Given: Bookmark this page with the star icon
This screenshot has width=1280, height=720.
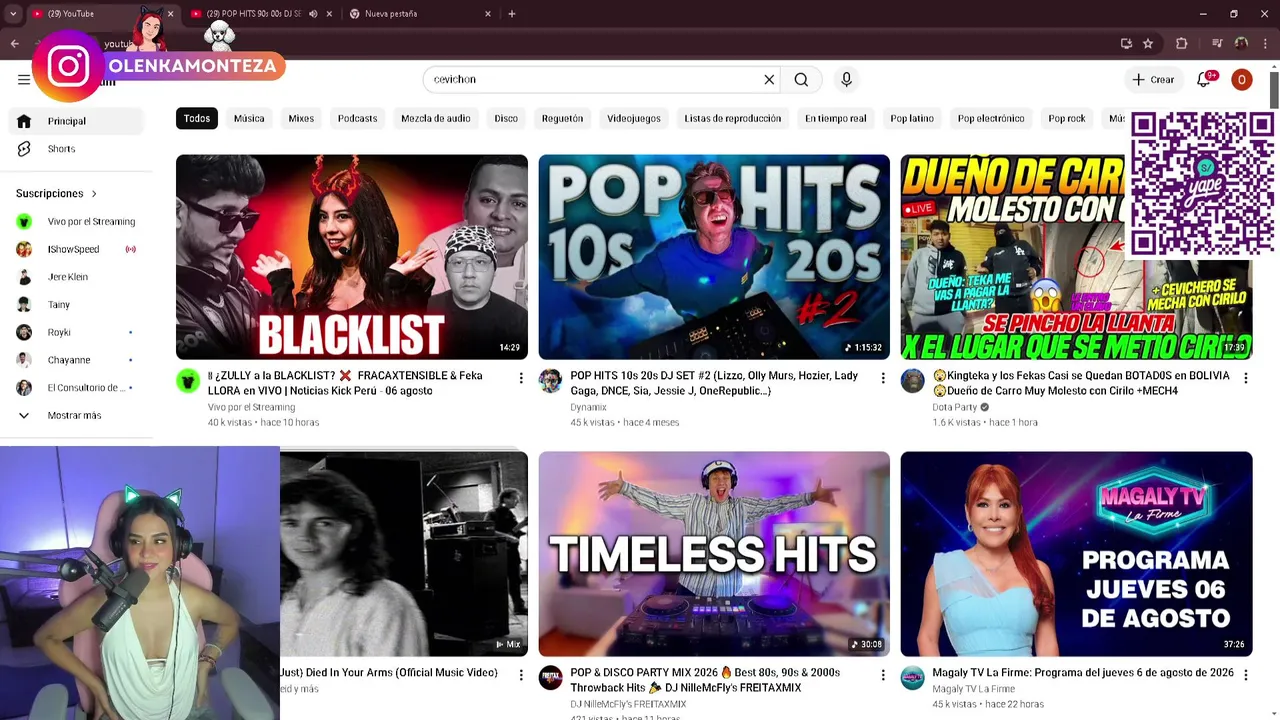Looking at the screenshot, I should (x=1148, y=43).
